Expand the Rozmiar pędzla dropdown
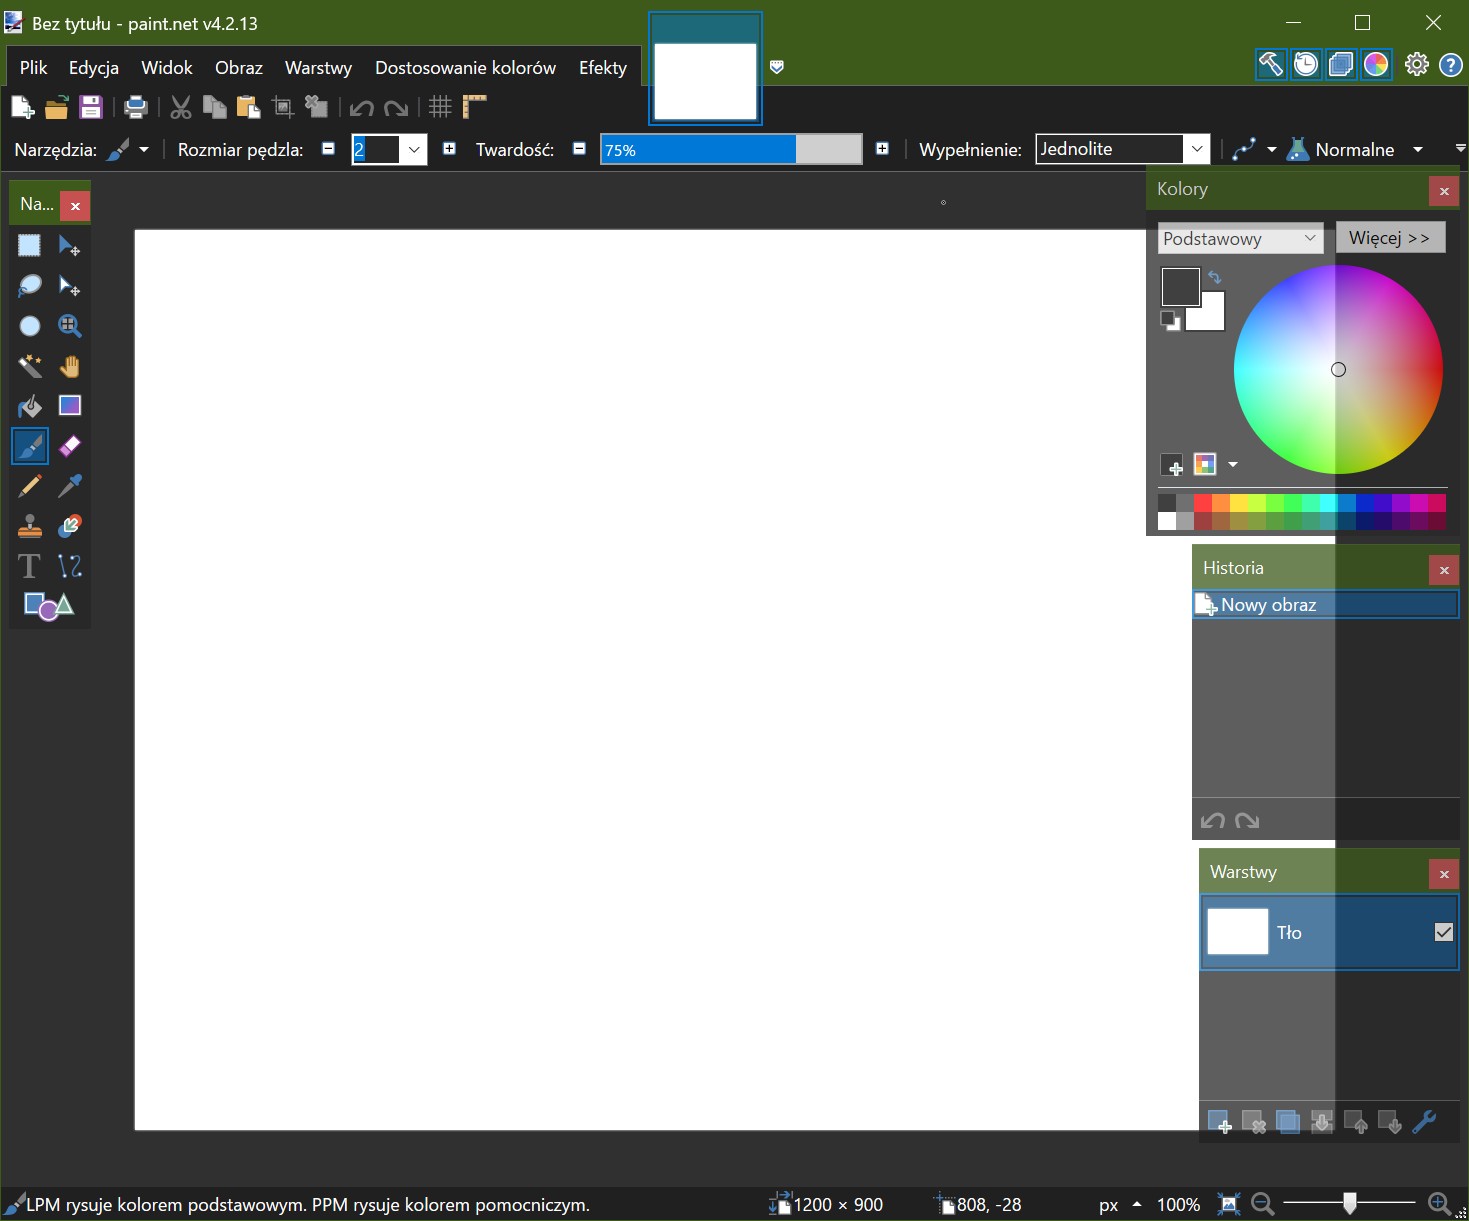This screenshot has height=1221, width=1469. pos(414,149)
